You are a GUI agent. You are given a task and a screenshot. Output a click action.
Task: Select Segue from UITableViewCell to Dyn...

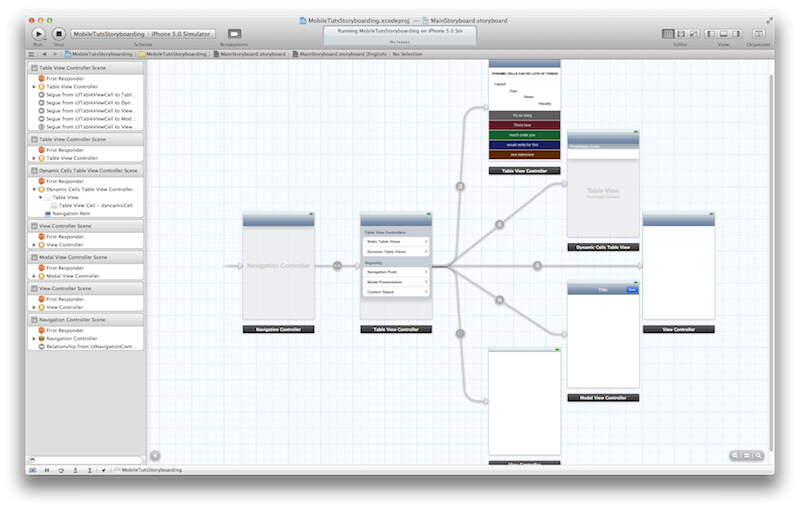(87, 103)
